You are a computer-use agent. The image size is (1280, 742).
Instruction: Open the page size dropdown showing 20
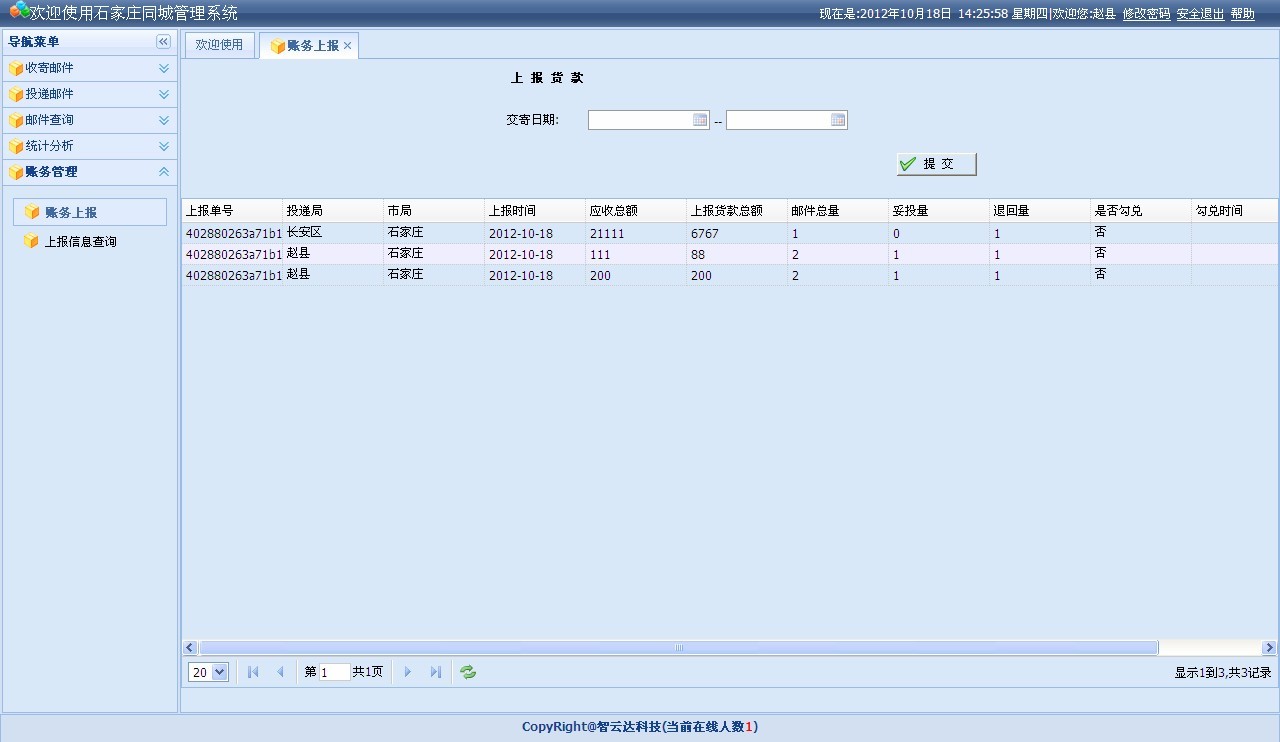pyautogui.click(x=207, y=671)
